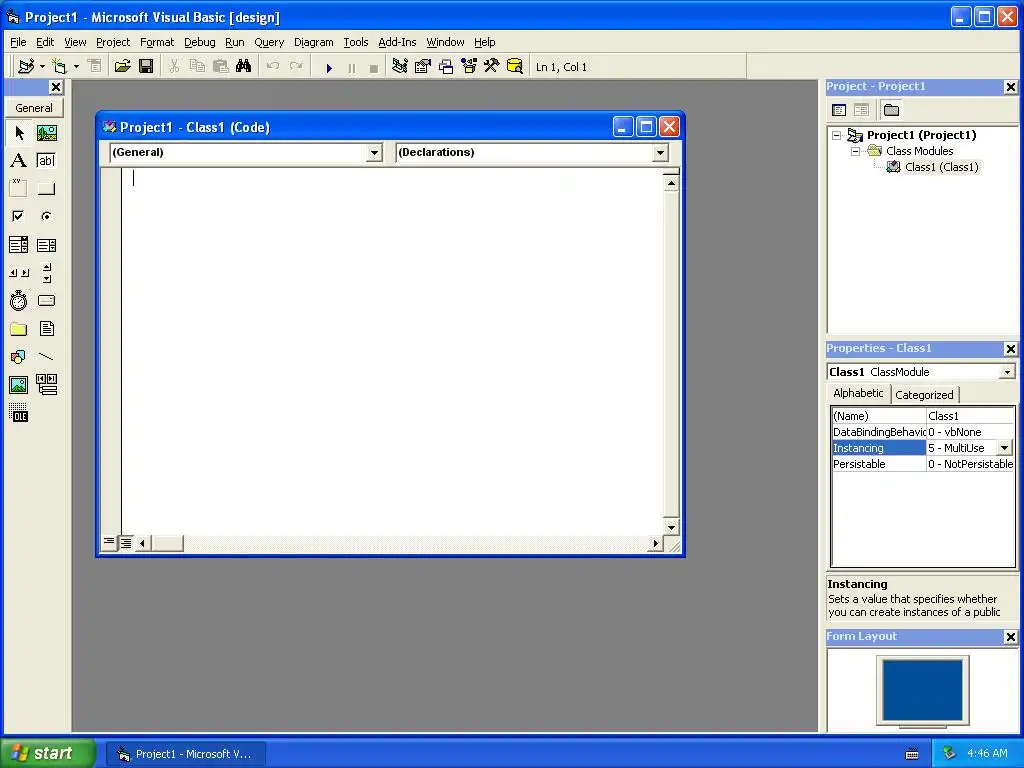Open dropdown arrow beside Add Project icon

(42, 67)
